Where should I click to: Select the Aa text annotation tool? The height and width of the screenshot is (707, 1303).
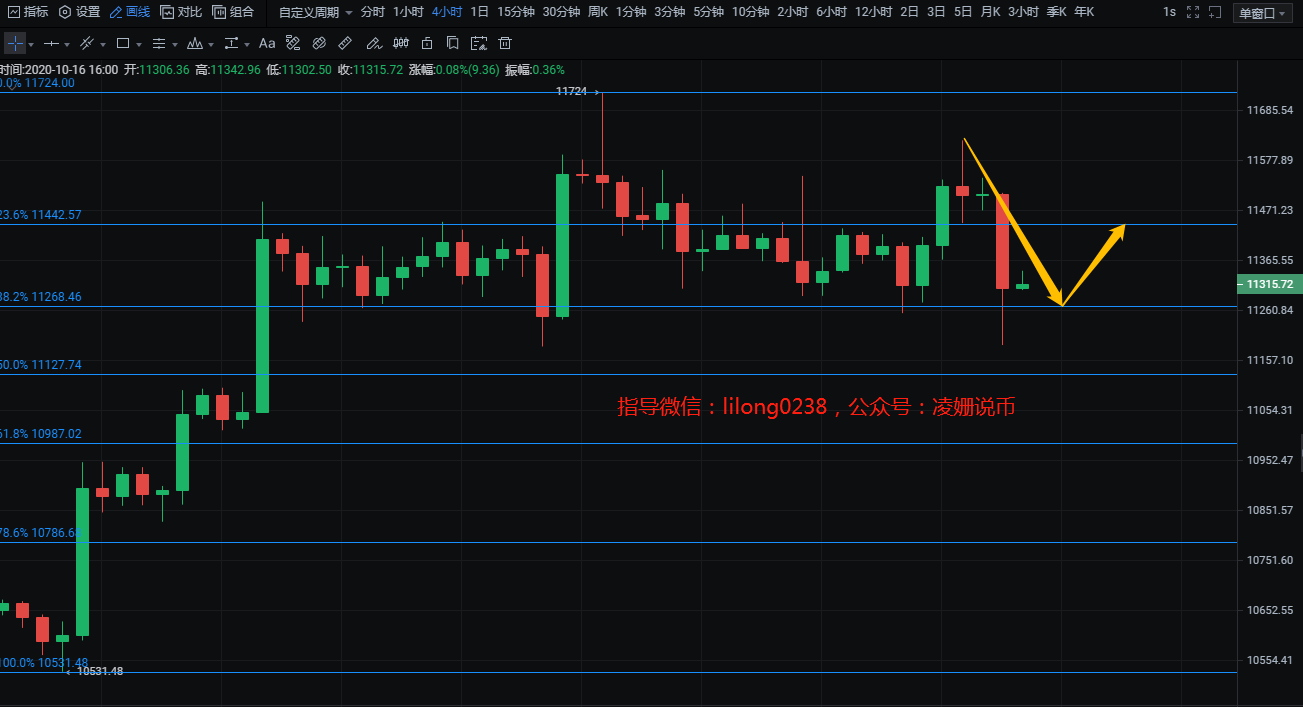pyautogui.click(x=267, y=44)
